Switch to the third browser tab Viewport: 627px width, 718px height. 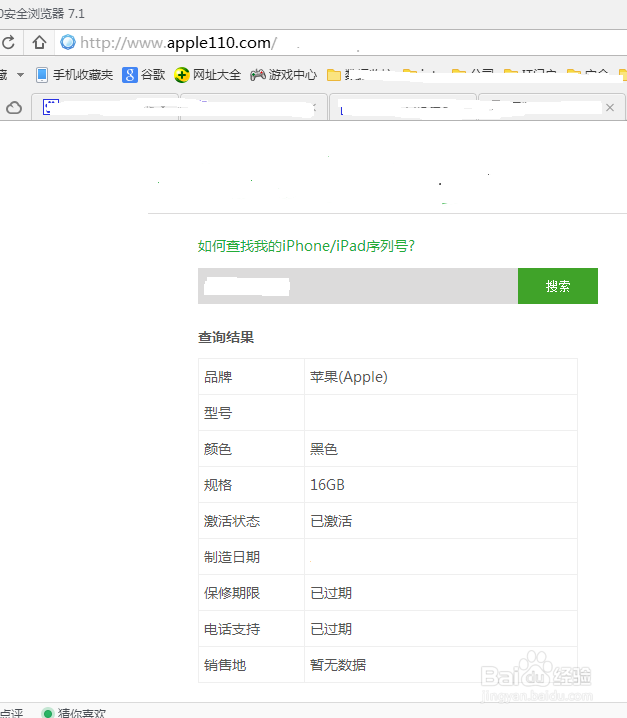403,108
